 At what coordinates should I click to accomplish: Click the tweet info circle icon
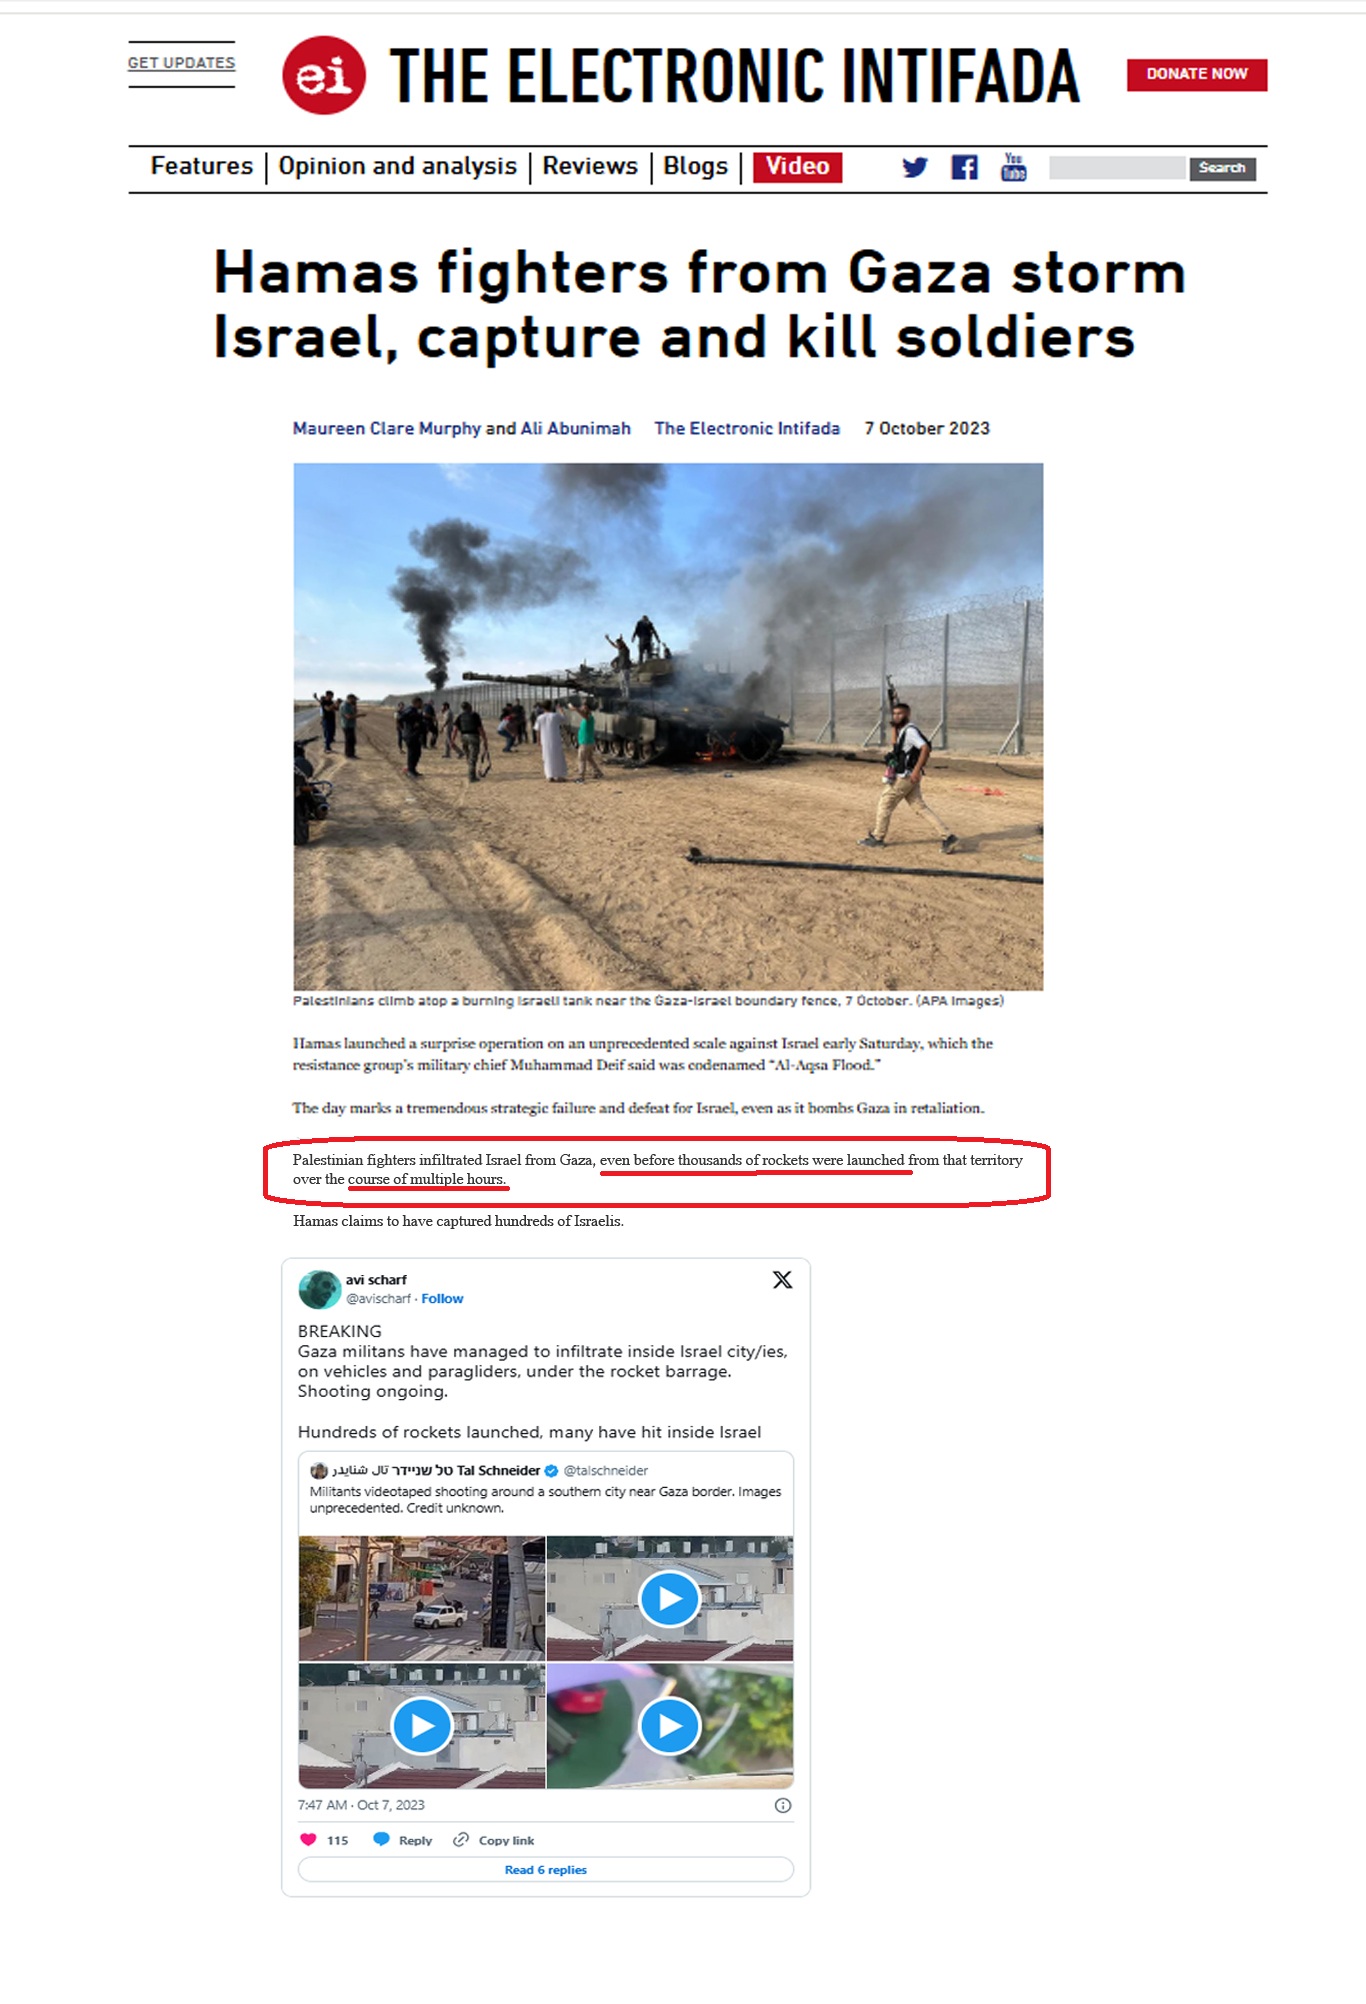tap(783, 1805)
